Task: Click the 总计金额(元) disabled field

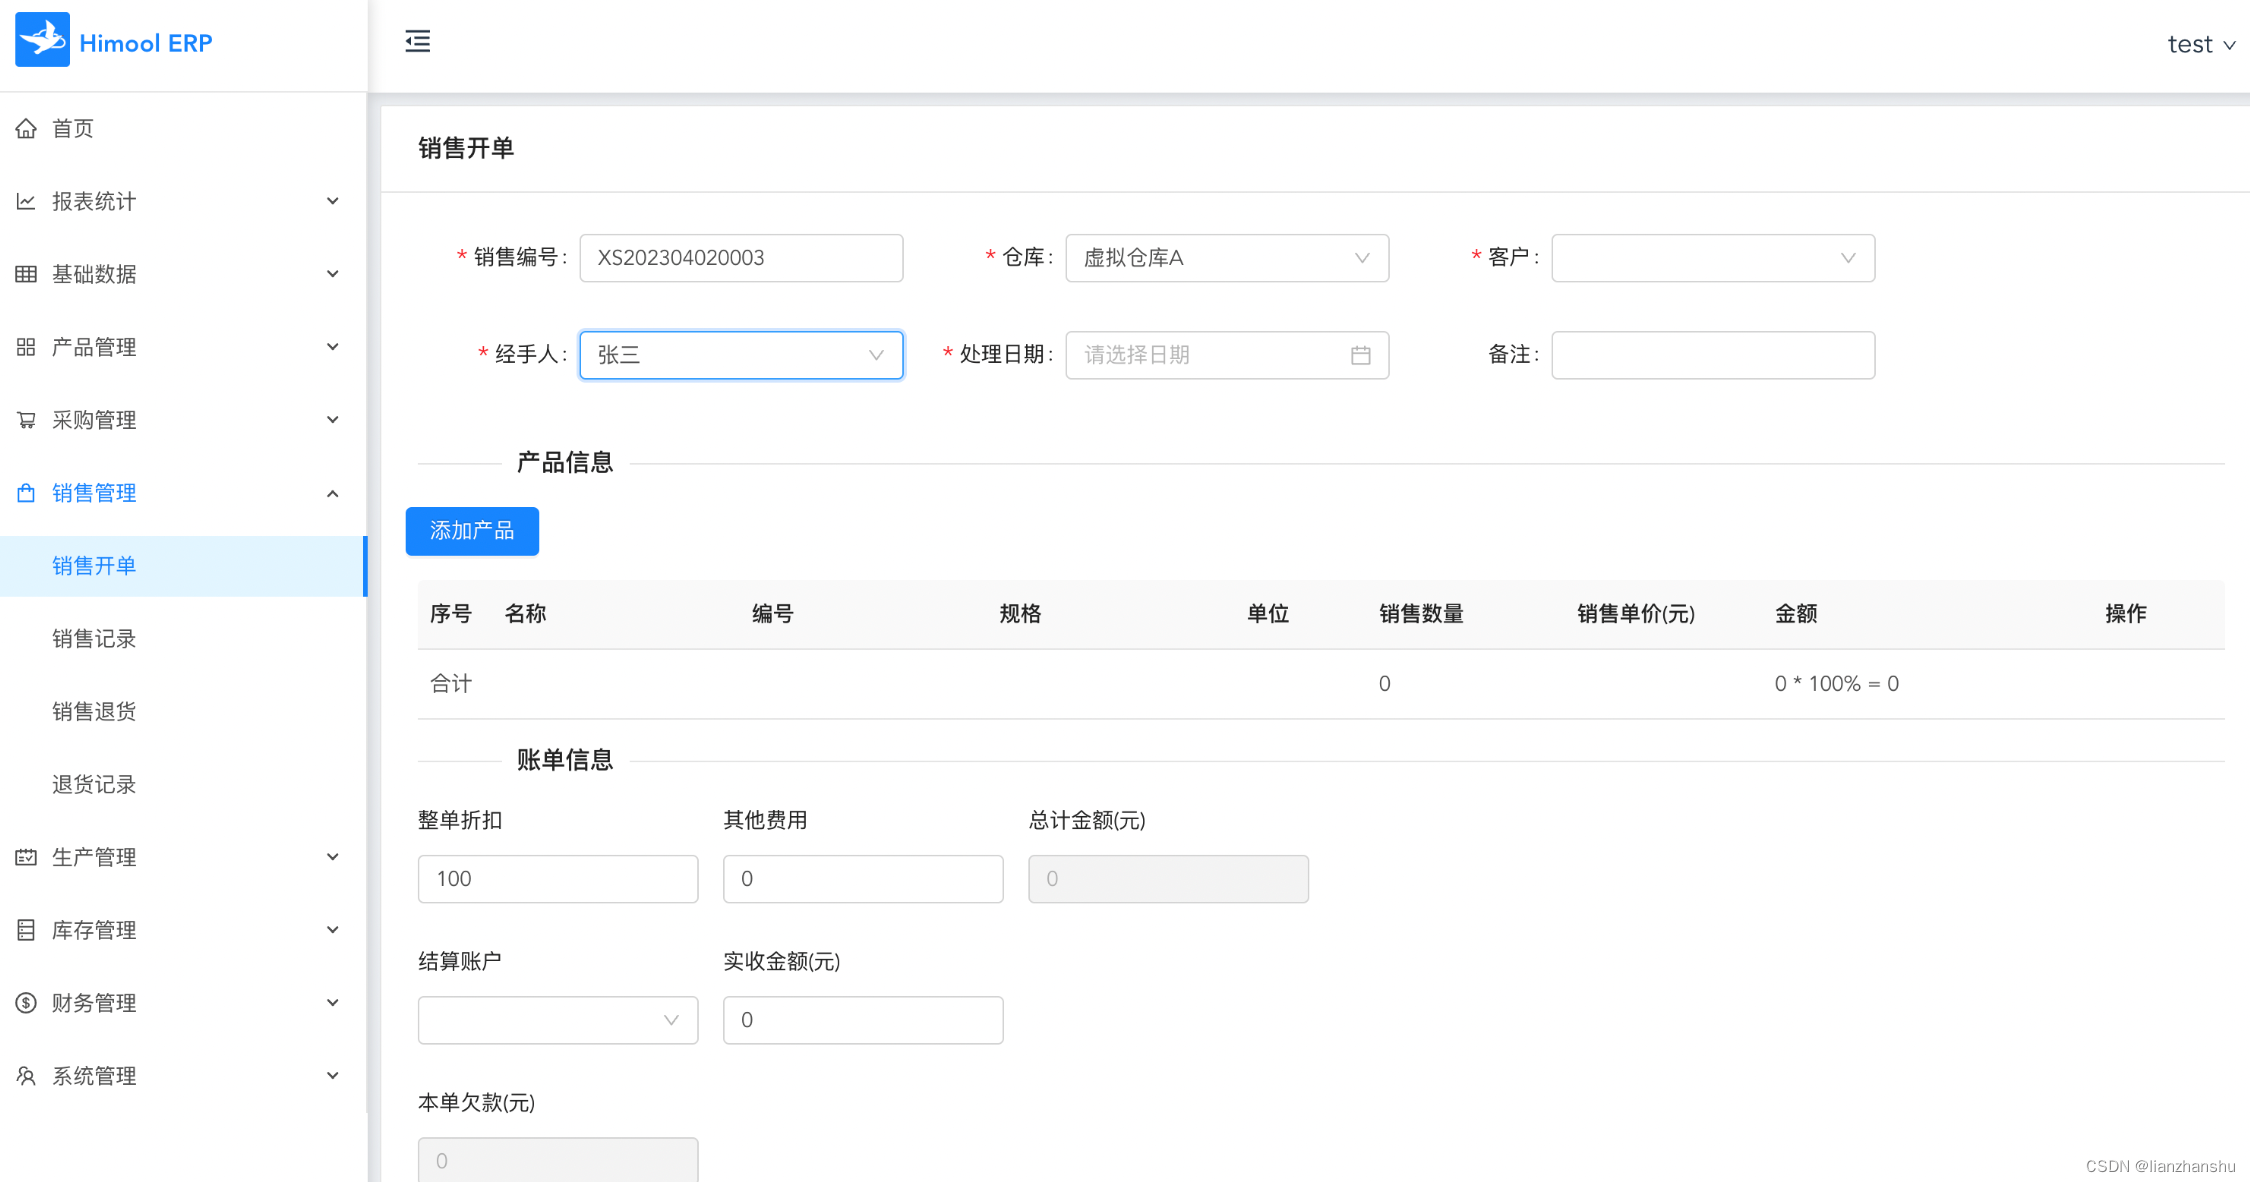Action: [x=1168, y=879]
